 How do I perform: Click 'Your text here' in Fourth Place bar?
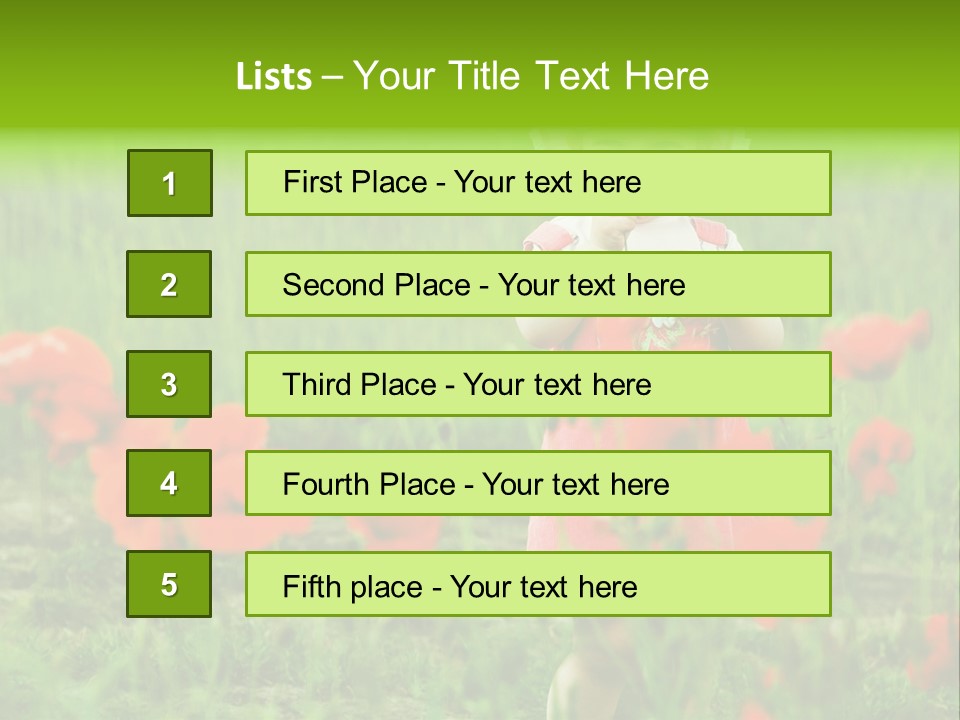[576, 484]
